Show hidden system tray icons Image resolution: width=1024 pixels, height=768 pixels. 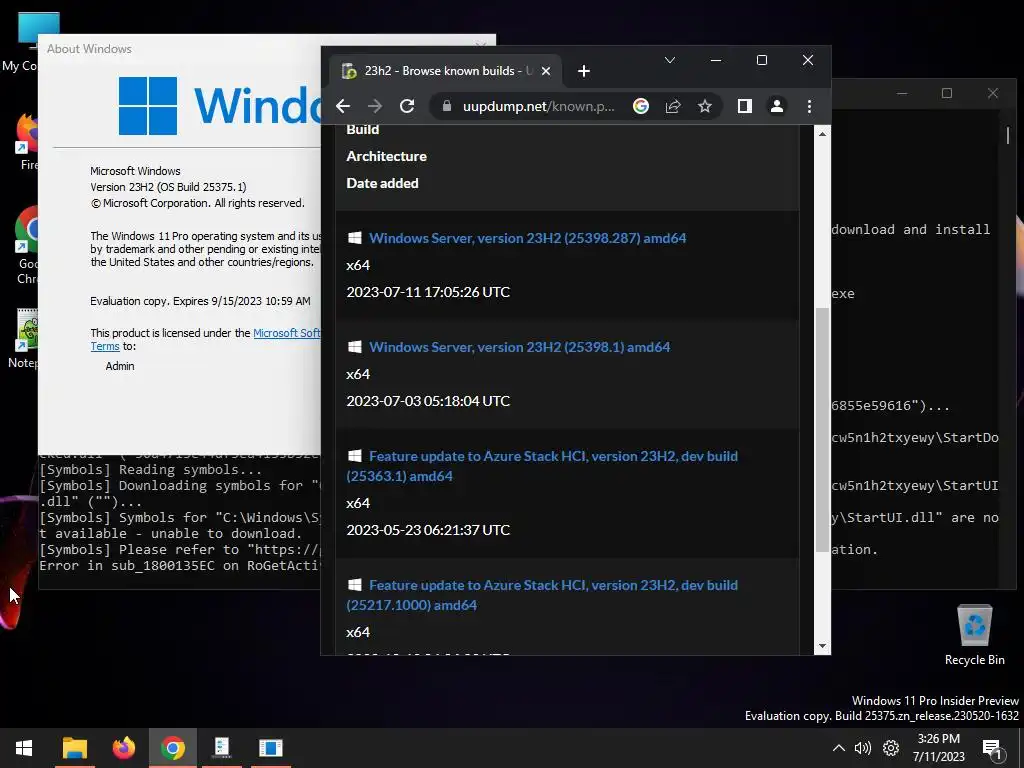(839, 748)
